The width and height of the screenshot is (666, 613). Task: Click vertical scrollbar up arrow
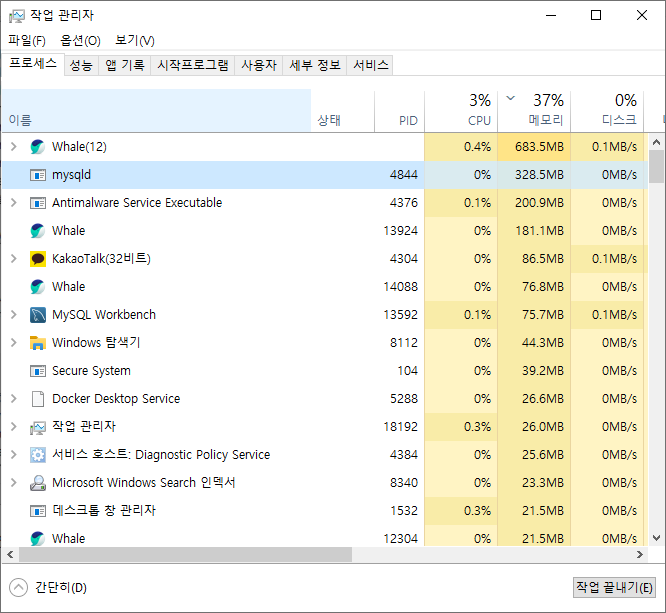coord(656,142)
